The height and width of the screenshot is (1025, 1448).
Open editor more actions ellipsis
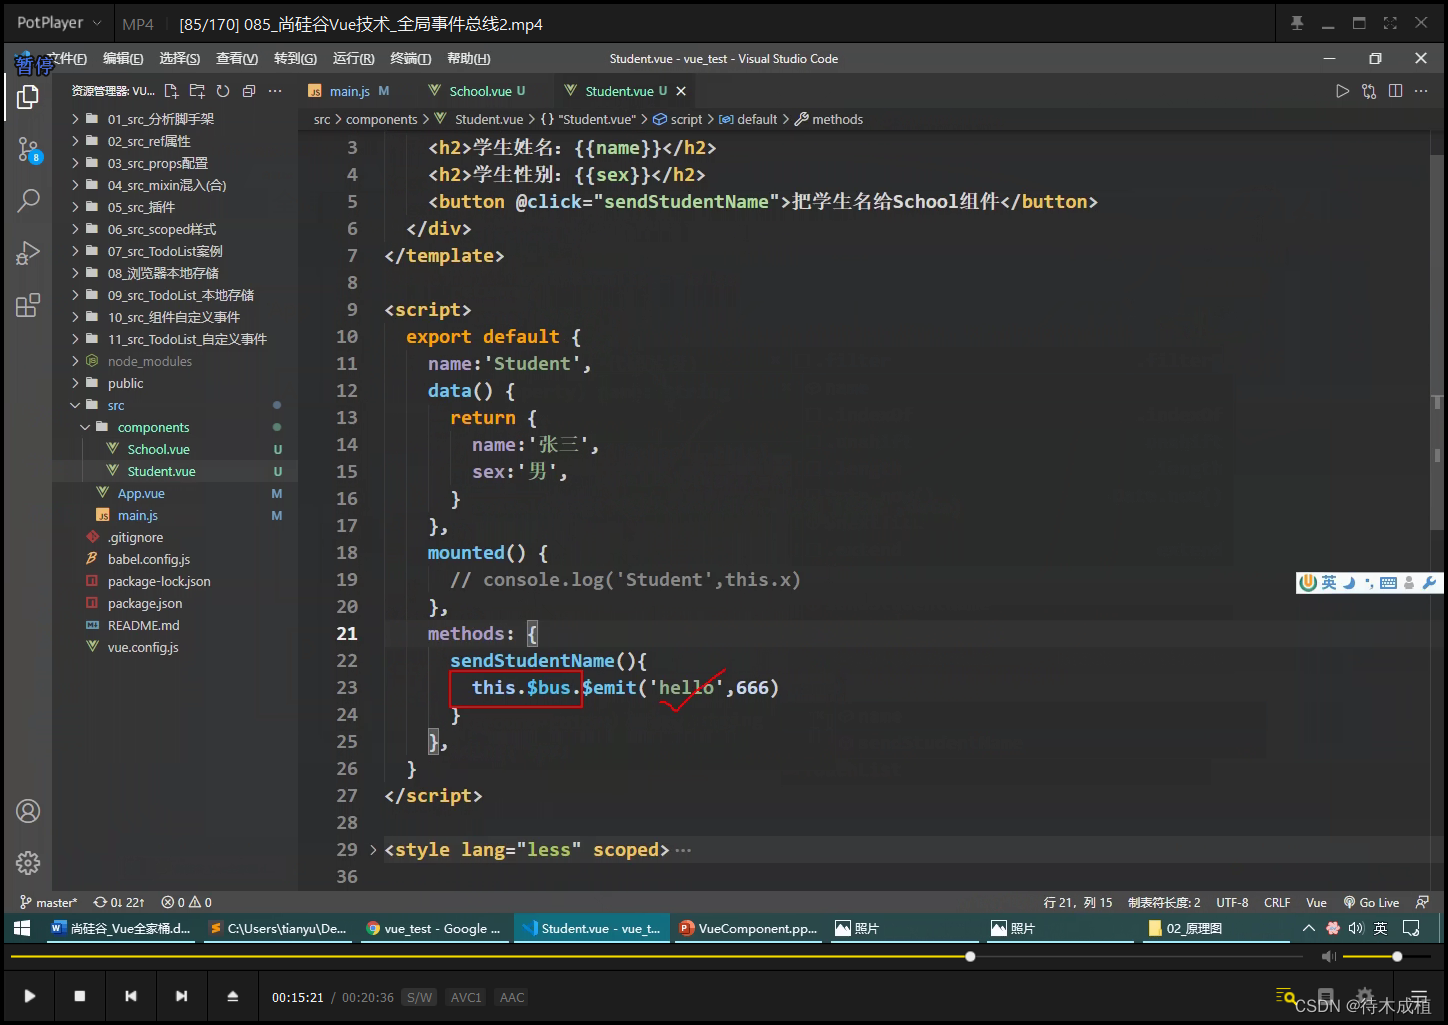pos(1421,91)
